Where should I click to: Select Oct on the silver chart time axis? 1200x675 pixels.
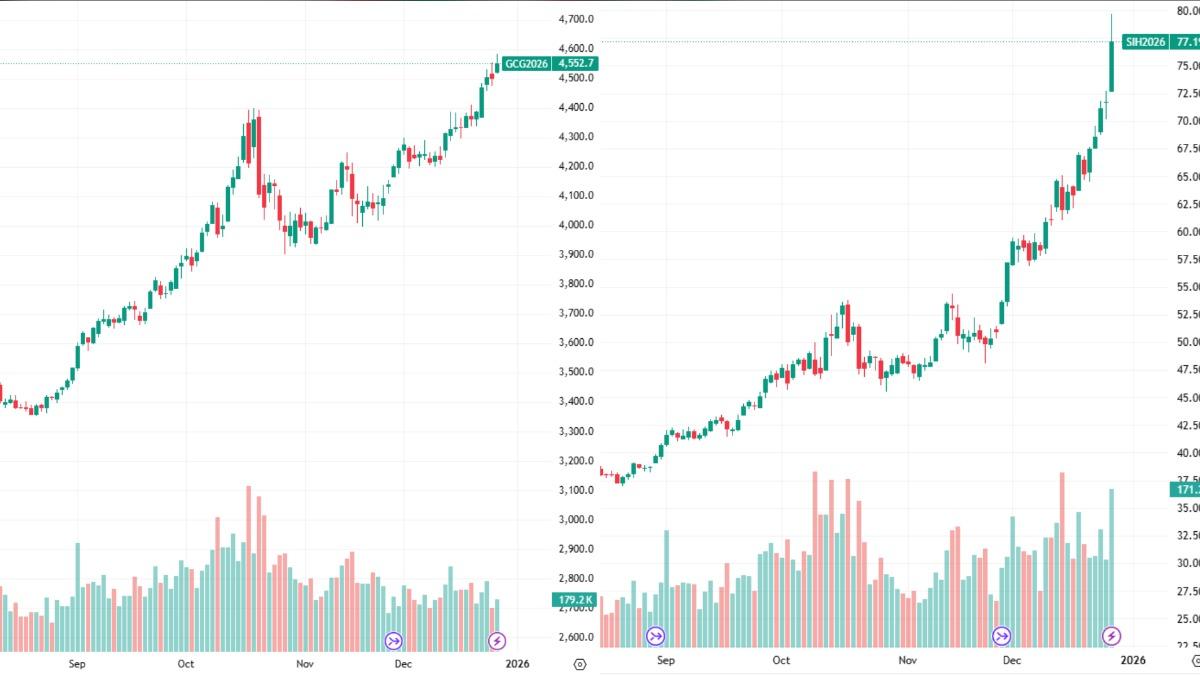[x=781, y=660]
